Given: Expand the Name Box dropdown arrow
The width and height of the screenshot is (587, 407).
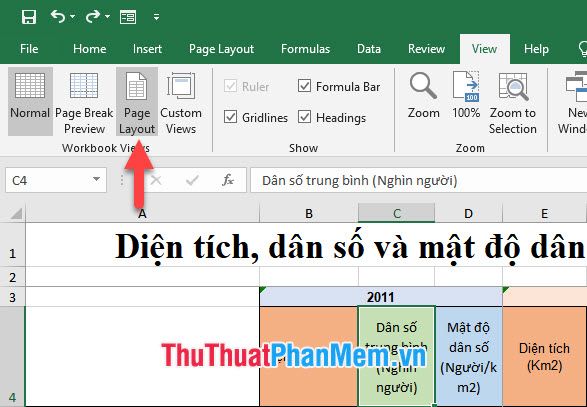Looking at the screenshot, I should (97, 180).
